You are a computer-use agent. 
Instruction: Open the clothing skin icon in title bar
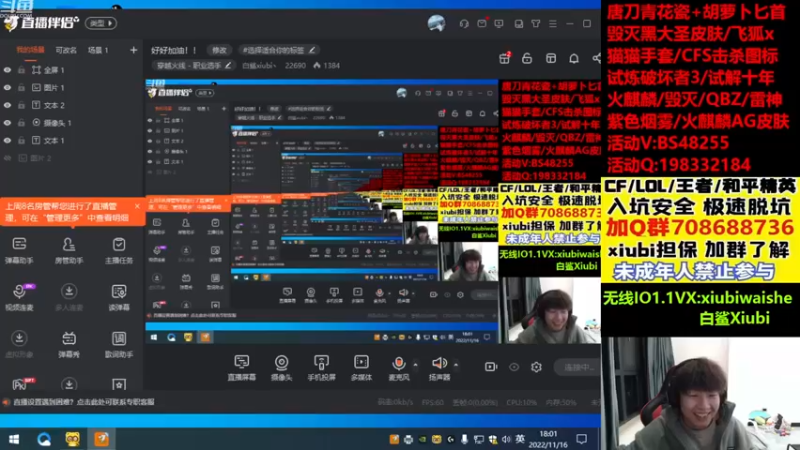pyautogui.click(x=536, y=23)
